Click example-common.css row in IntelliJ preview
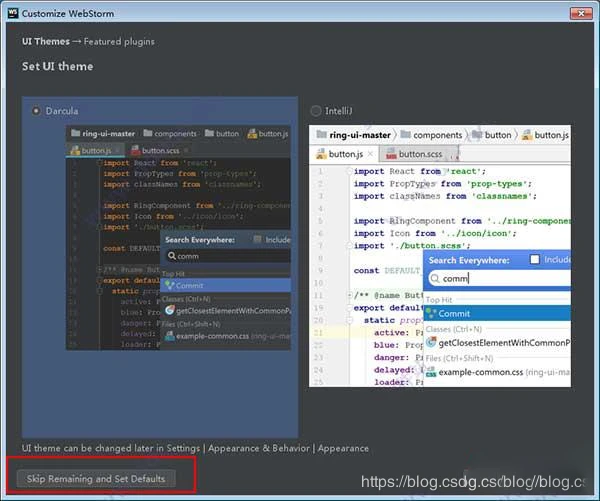This screenshot has height=501, width=600. [497, 372]
